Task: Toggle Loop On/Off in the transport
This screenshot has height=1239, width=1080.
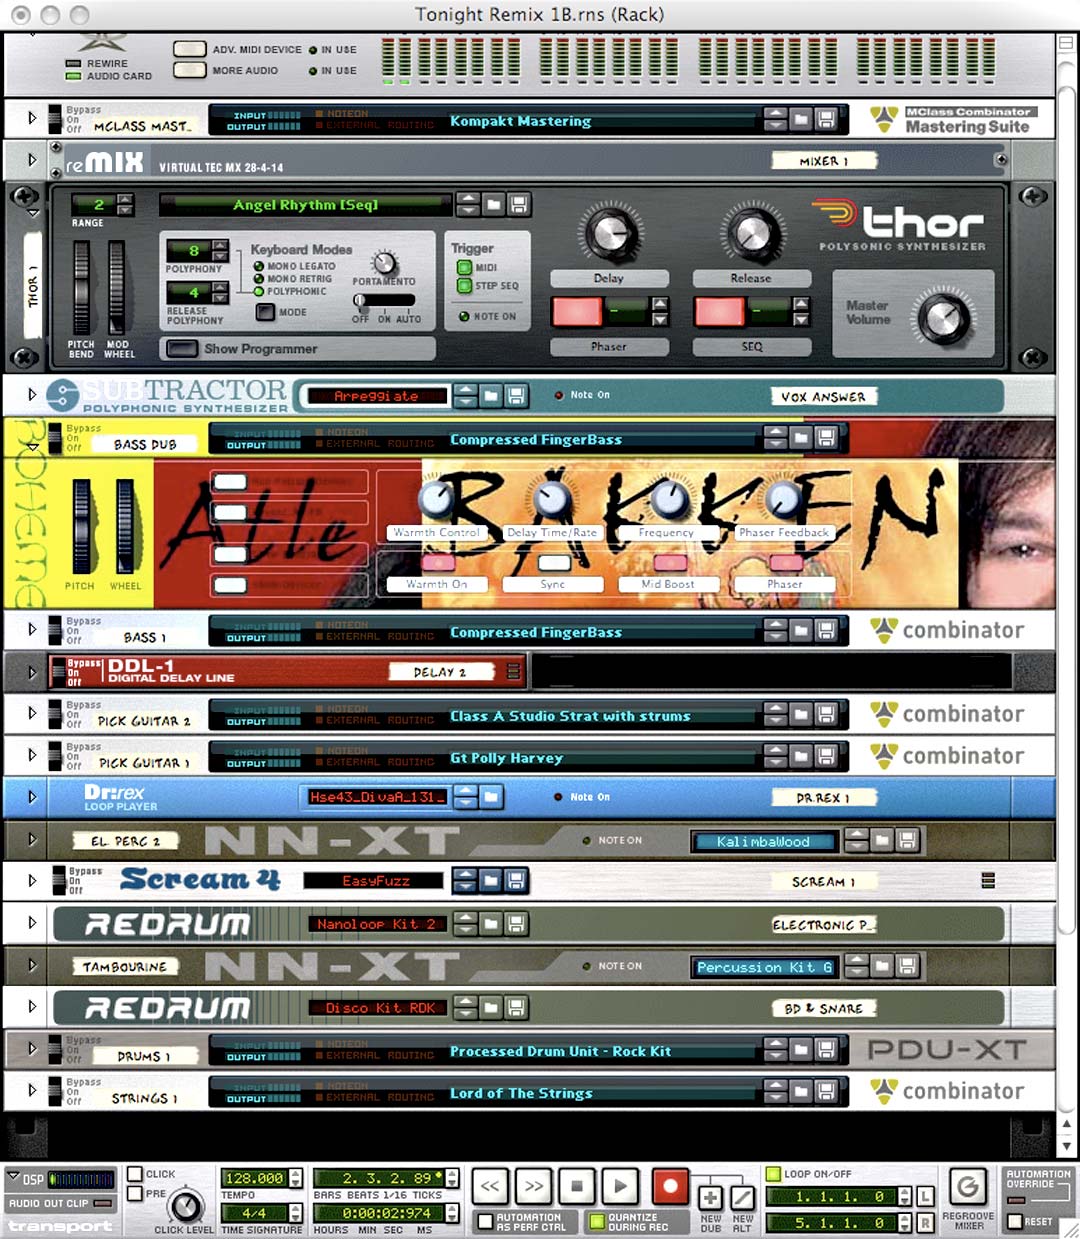Action: click(x=773, y=1174)
